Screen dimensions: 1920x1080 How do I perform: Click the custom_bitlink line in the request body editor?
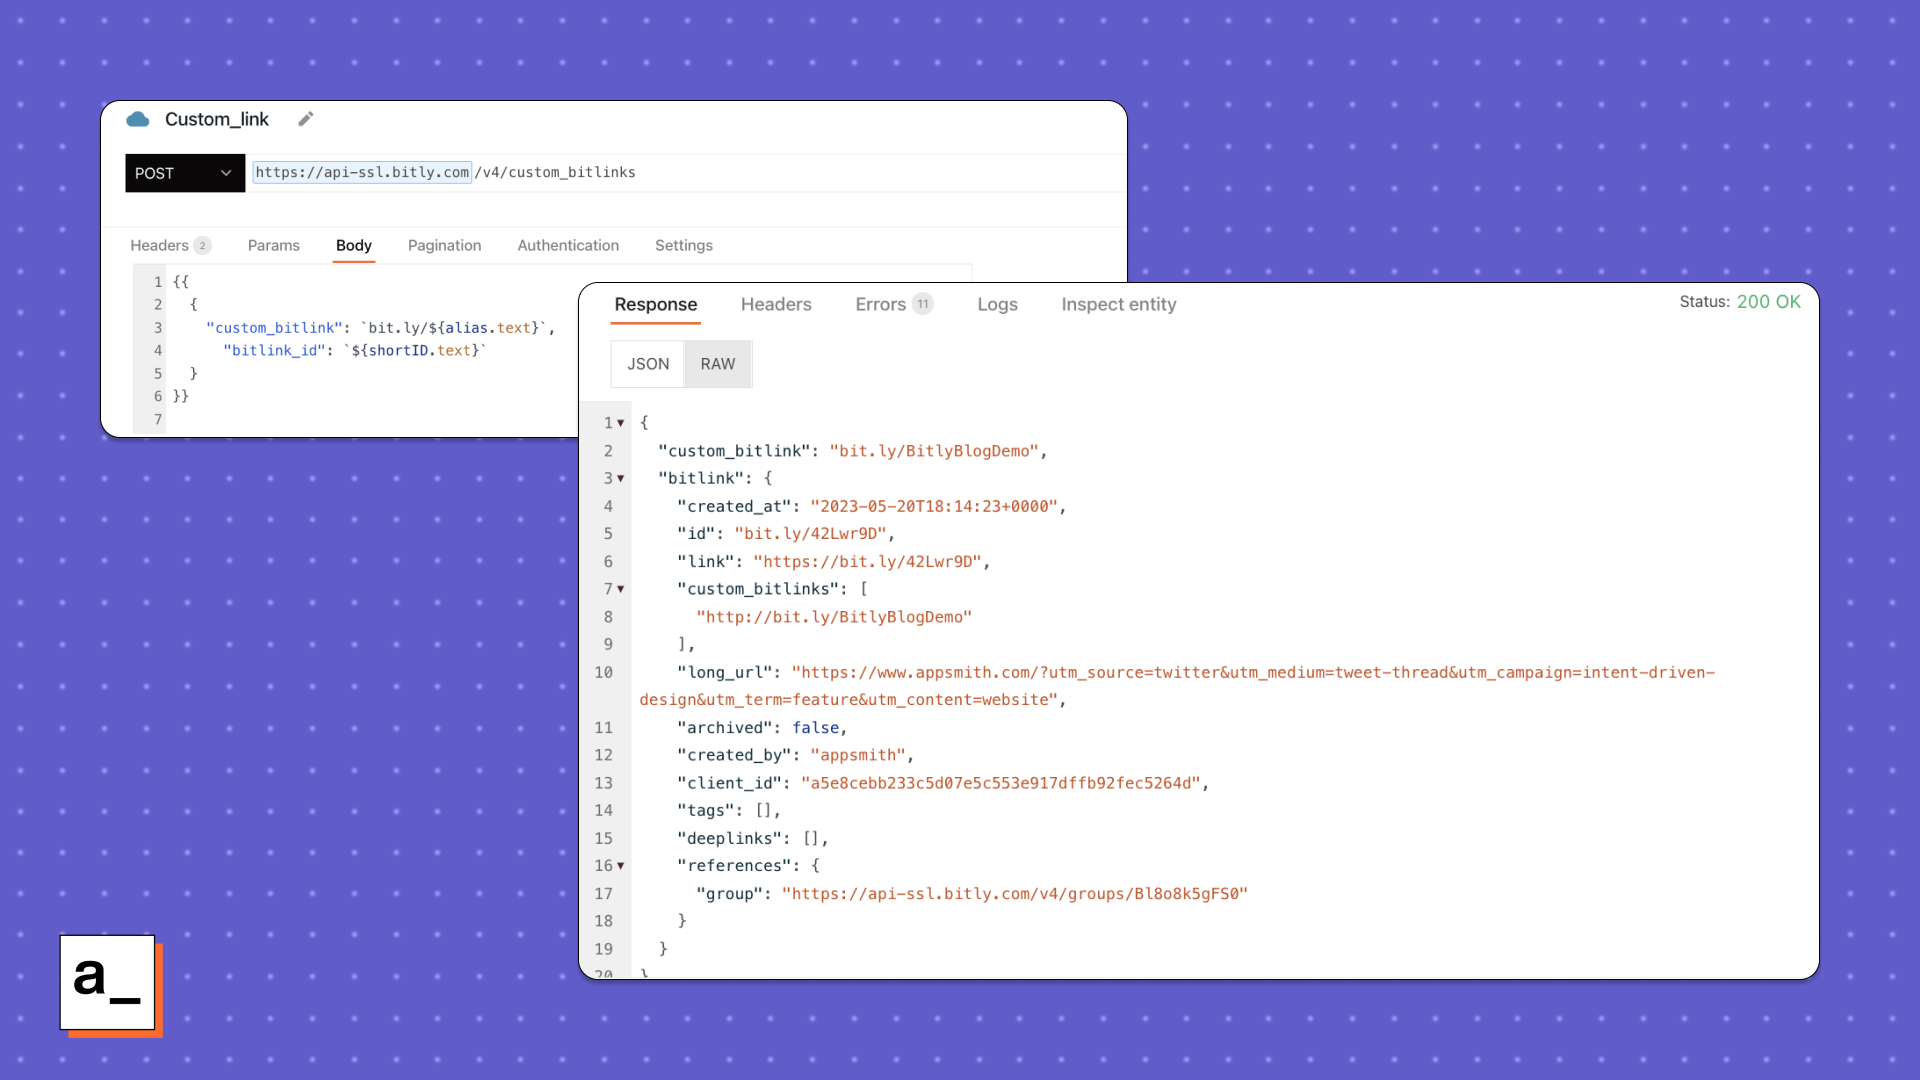(x=380, y=328)
